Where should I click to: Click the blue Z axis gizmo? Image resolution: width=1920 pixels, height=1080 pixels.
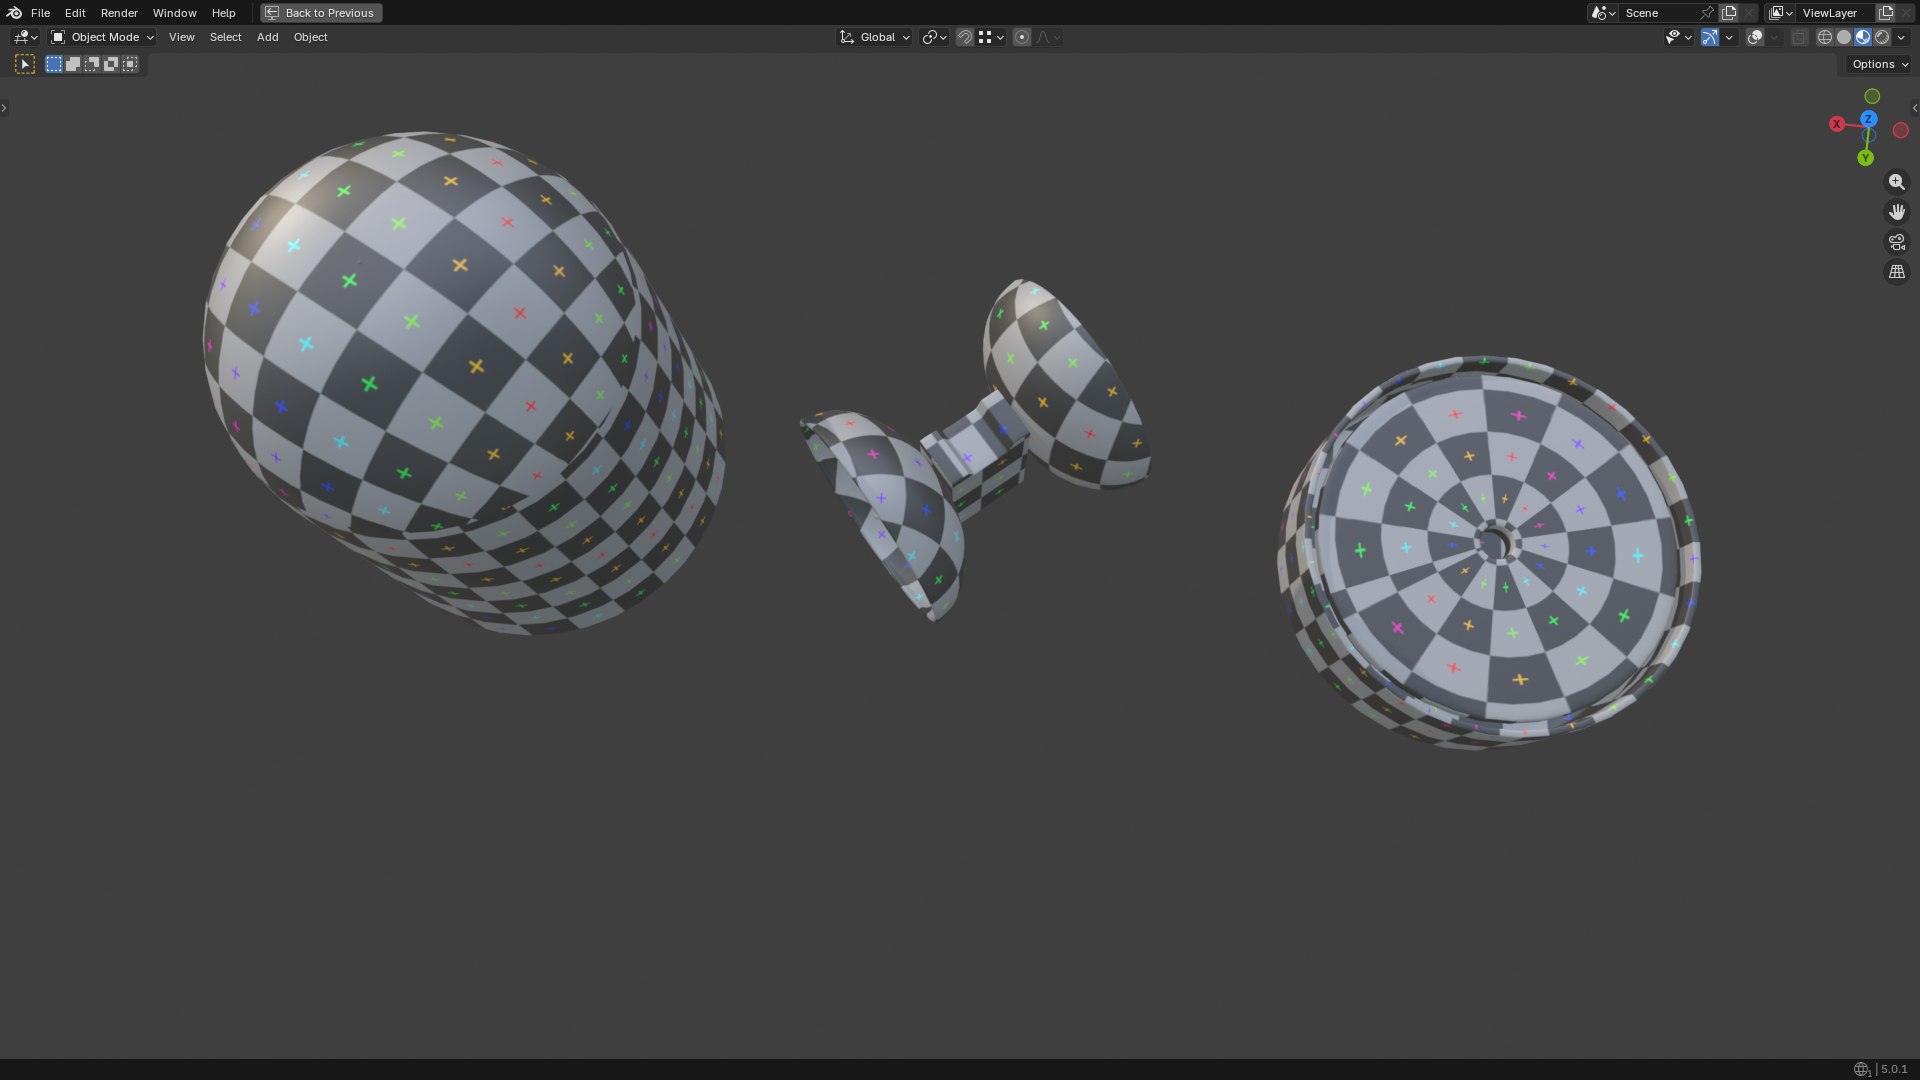(1868, 119)
